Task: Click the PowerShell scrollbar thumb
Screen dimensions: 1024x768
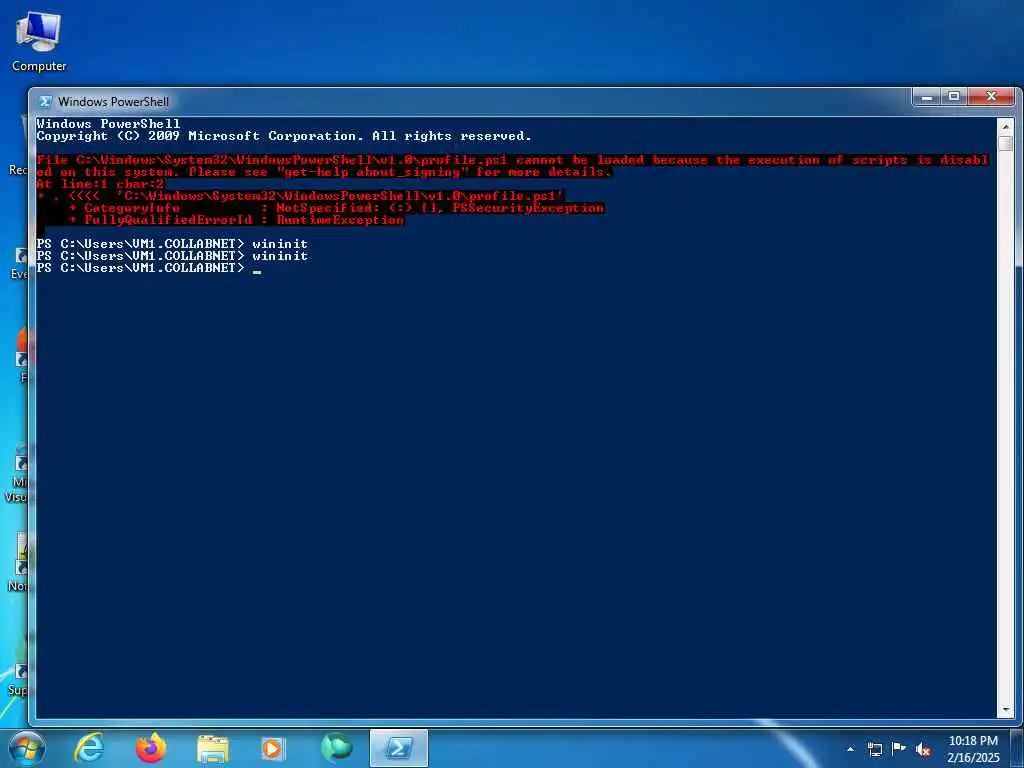Action: (1006, 143)
